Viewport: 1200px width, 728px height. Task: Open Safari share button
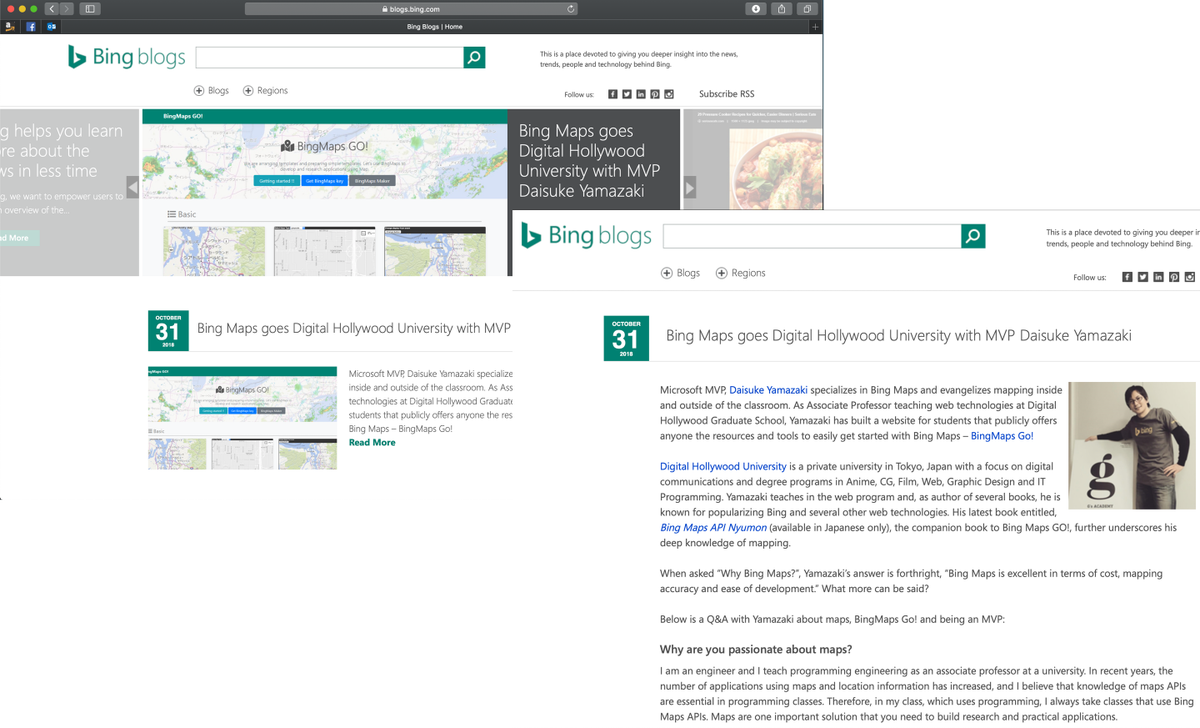pos(781,9)
